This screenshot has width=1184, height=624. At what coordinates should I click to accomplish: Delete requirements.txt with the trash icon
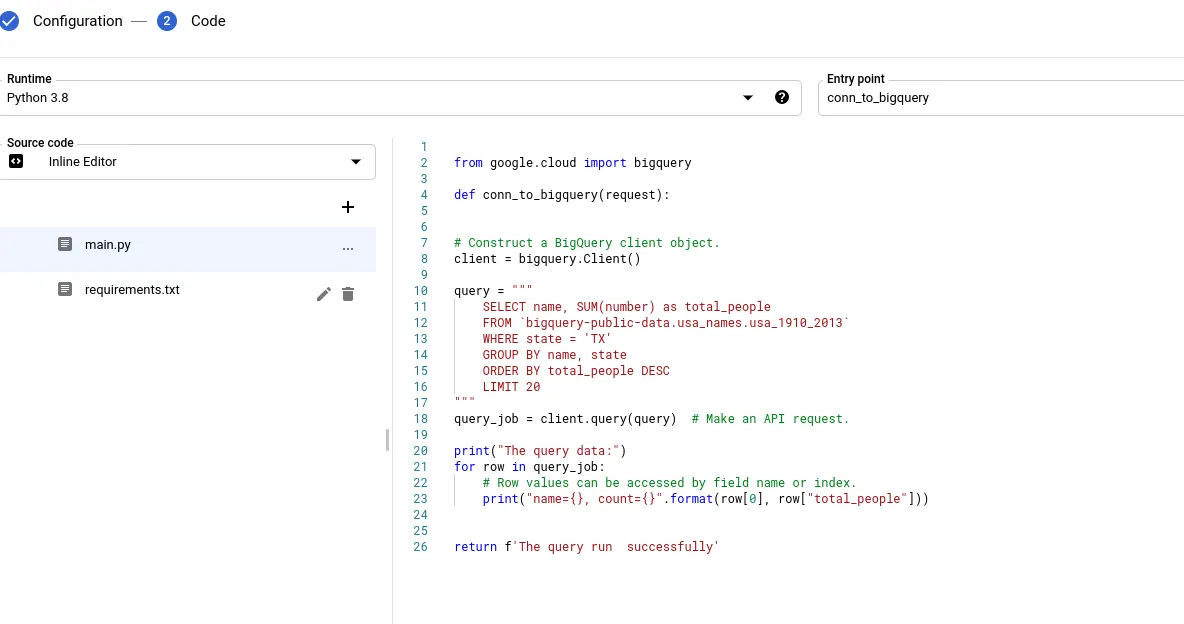[x=348, y=294]
